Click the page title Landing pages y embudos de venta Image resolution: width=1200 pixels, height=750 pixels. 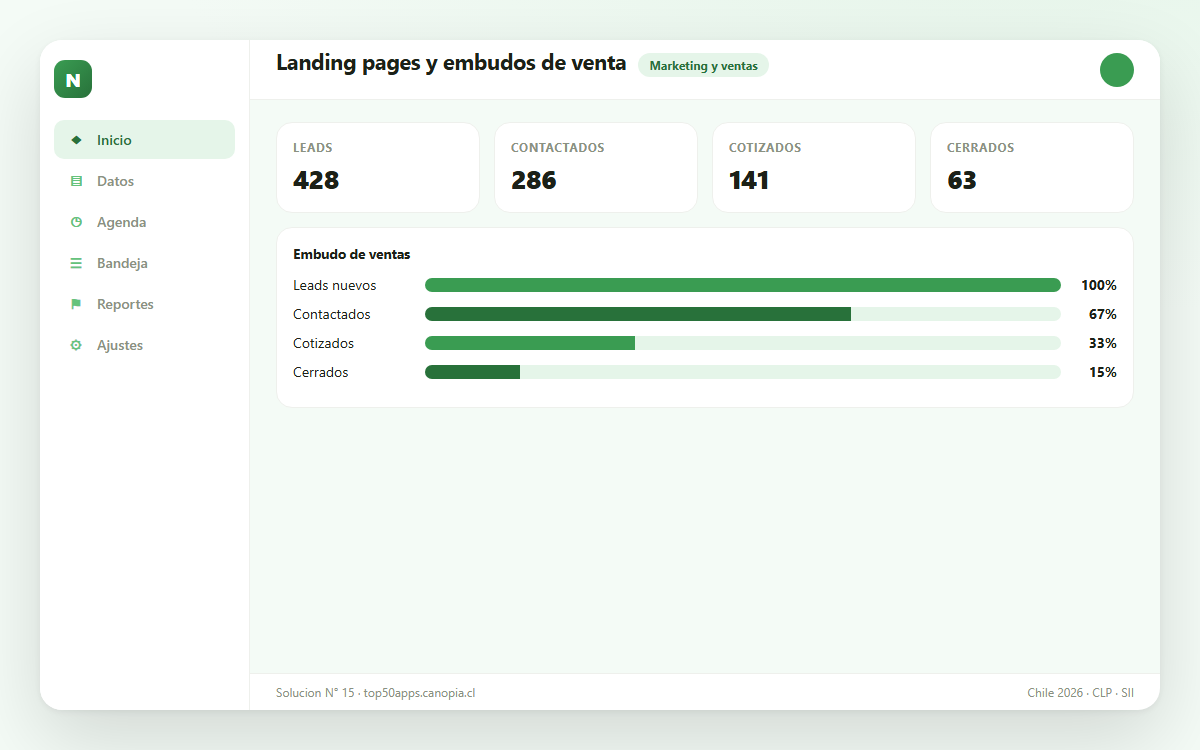(x=451, y=63)
